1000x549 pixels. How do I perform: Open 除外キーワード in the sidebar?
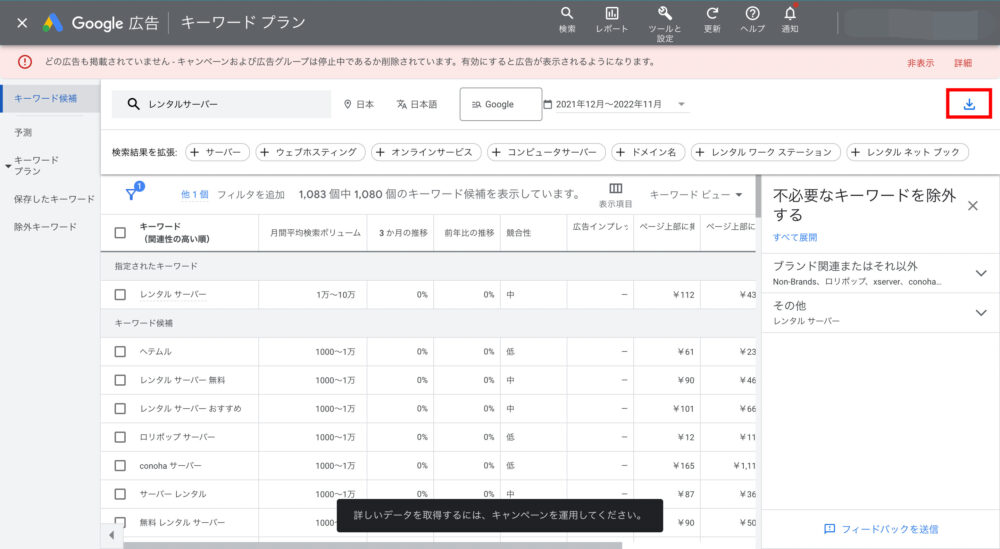coord(45,226)
